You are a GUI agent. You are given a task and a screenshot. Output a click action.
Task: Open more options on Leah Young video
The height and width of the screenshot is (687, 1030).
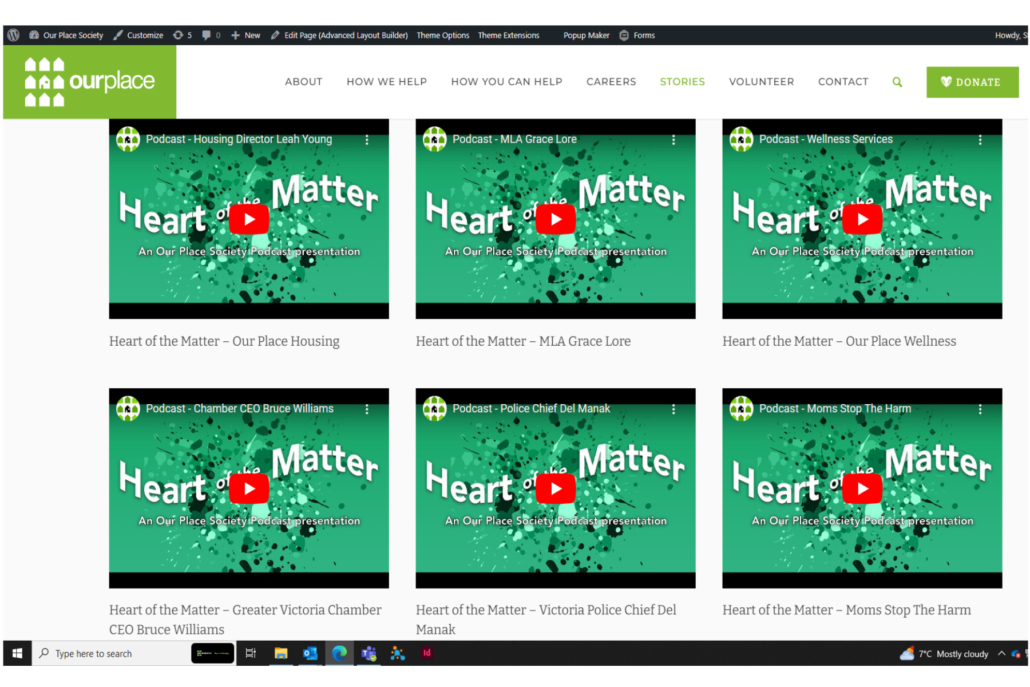pyautogui.click(x=367, y=140)
